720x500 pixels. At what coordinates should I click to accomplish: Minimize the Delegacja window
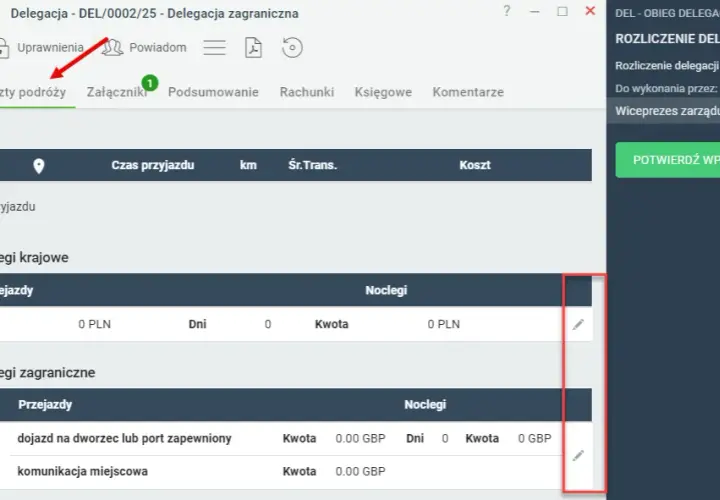click(534, 11)
